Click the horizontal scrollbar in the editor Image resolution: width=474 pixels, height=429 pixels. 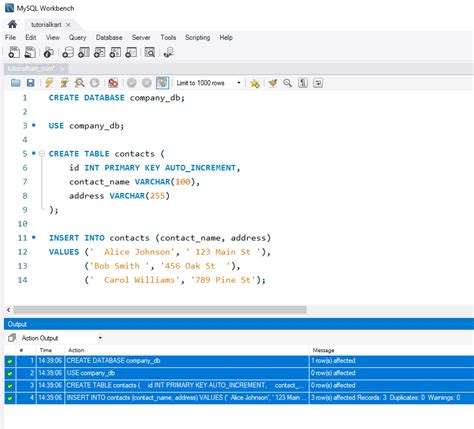pos(160,310)
